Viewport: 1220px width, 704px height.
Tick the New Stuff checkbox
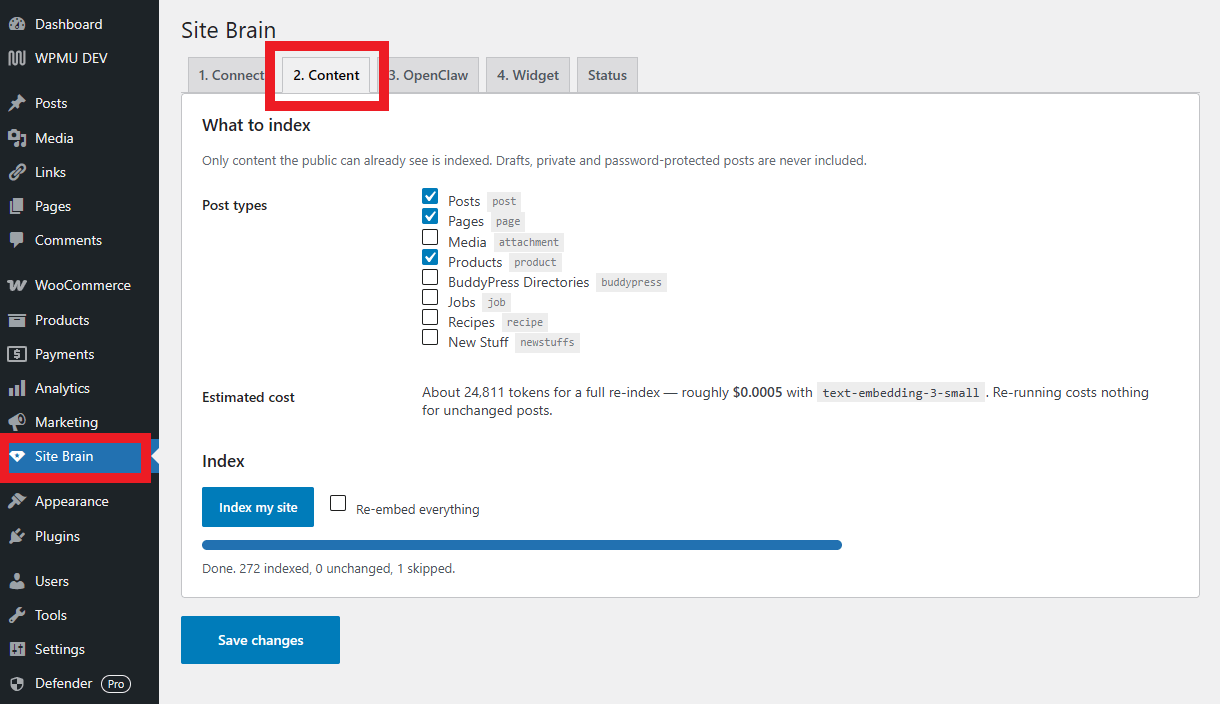pos(430,337)
